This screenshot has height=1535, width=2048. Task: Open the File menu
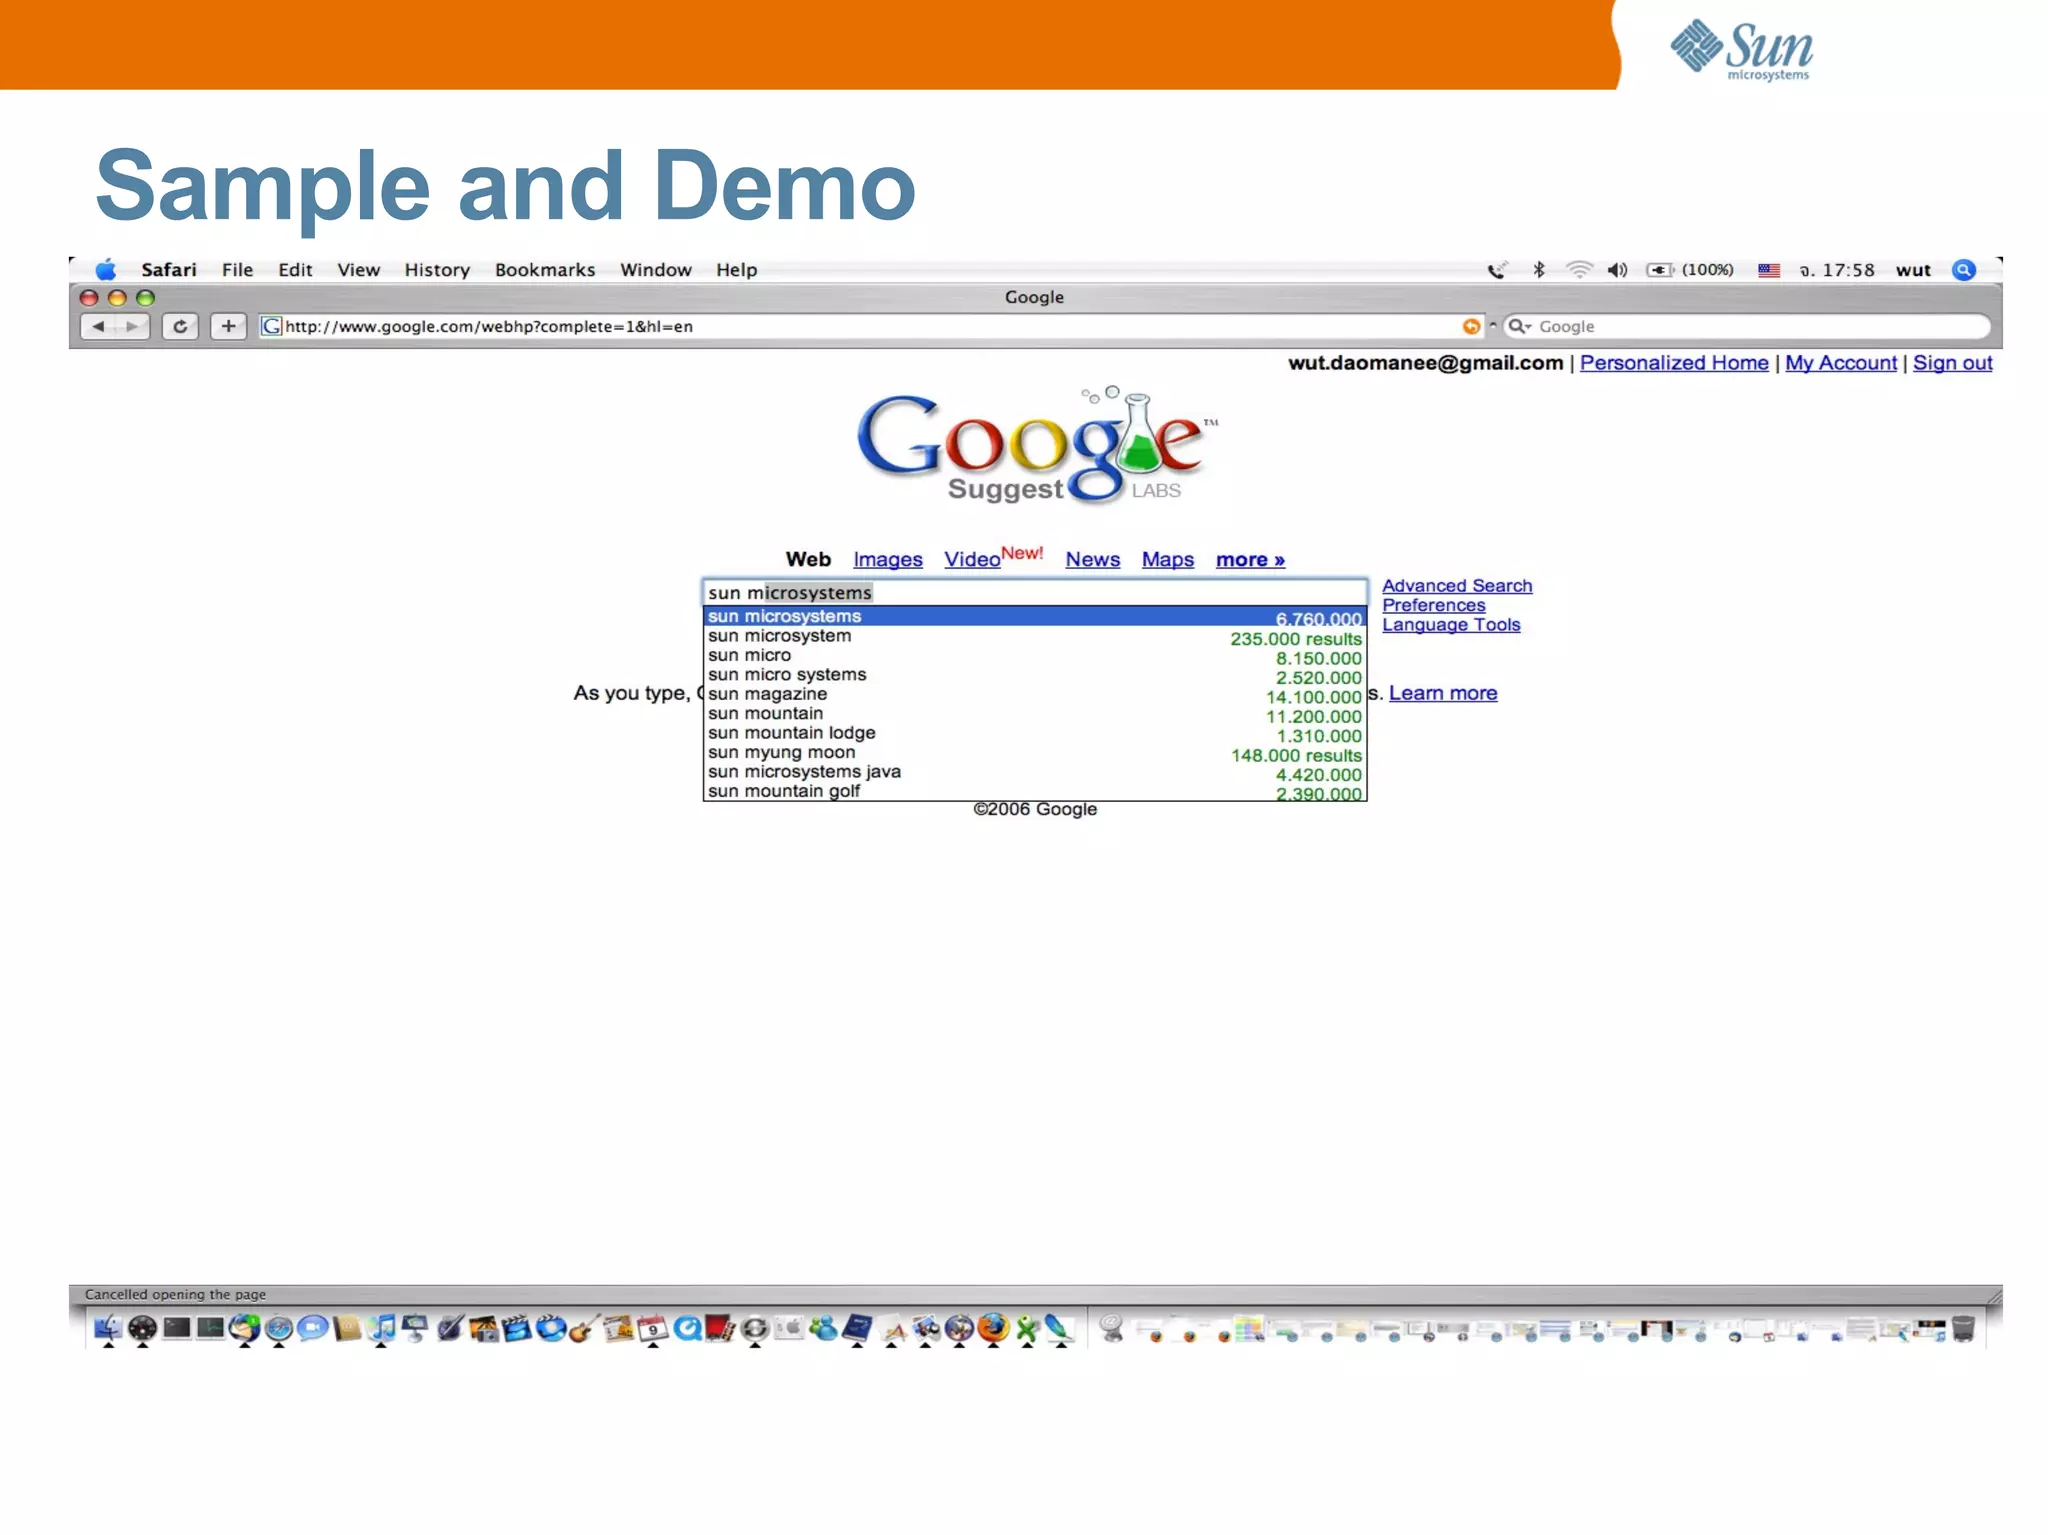tap(237, 270)
